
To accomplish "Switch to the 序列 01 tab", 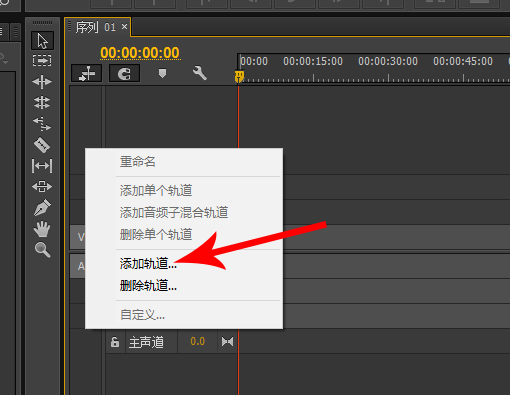I will [x=96, y=27].
